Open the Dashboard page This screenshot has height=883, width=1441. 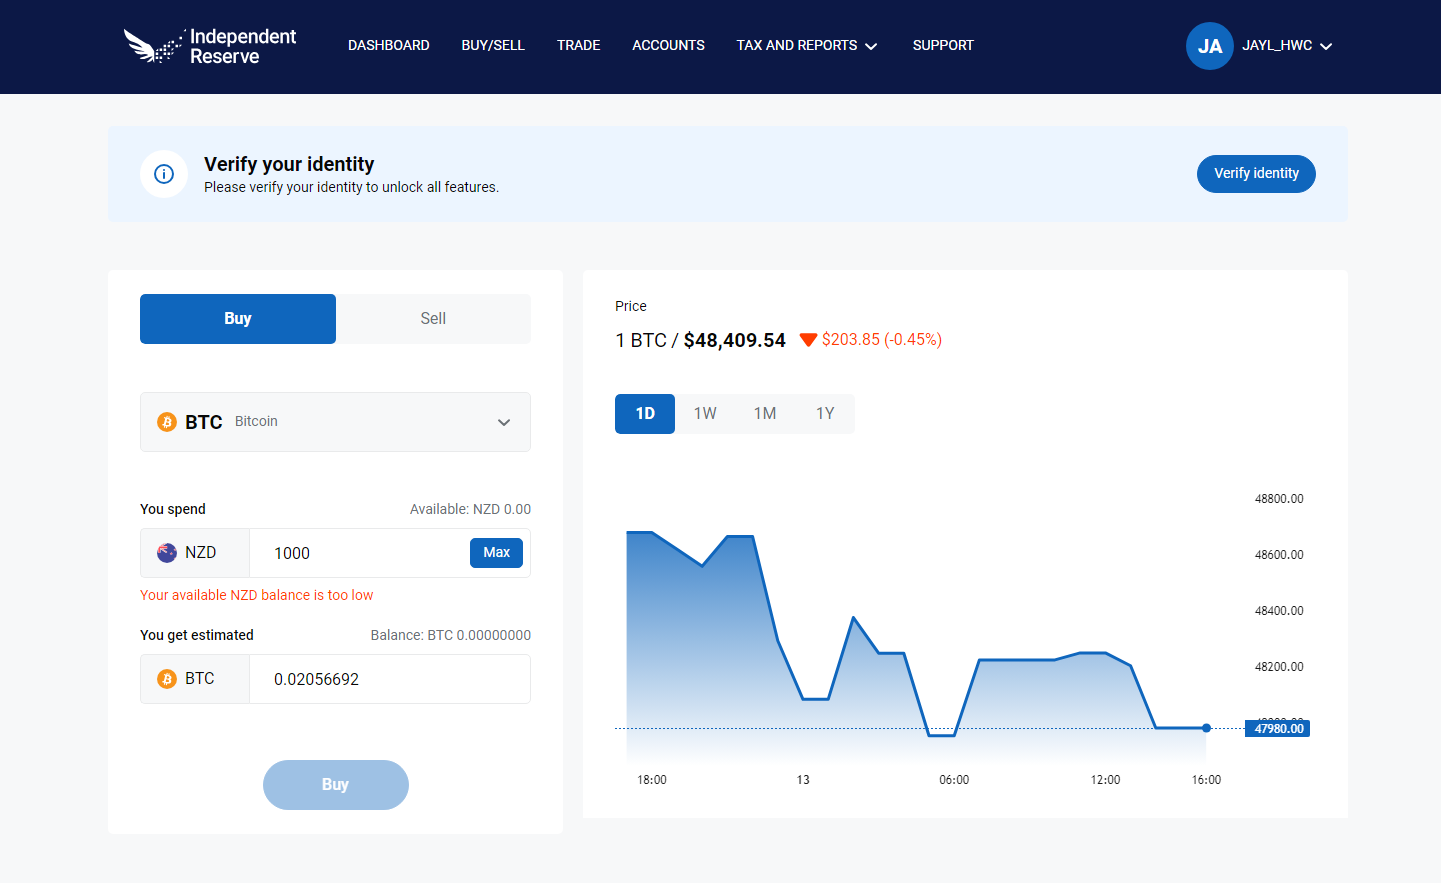click(x=388, y=45)
